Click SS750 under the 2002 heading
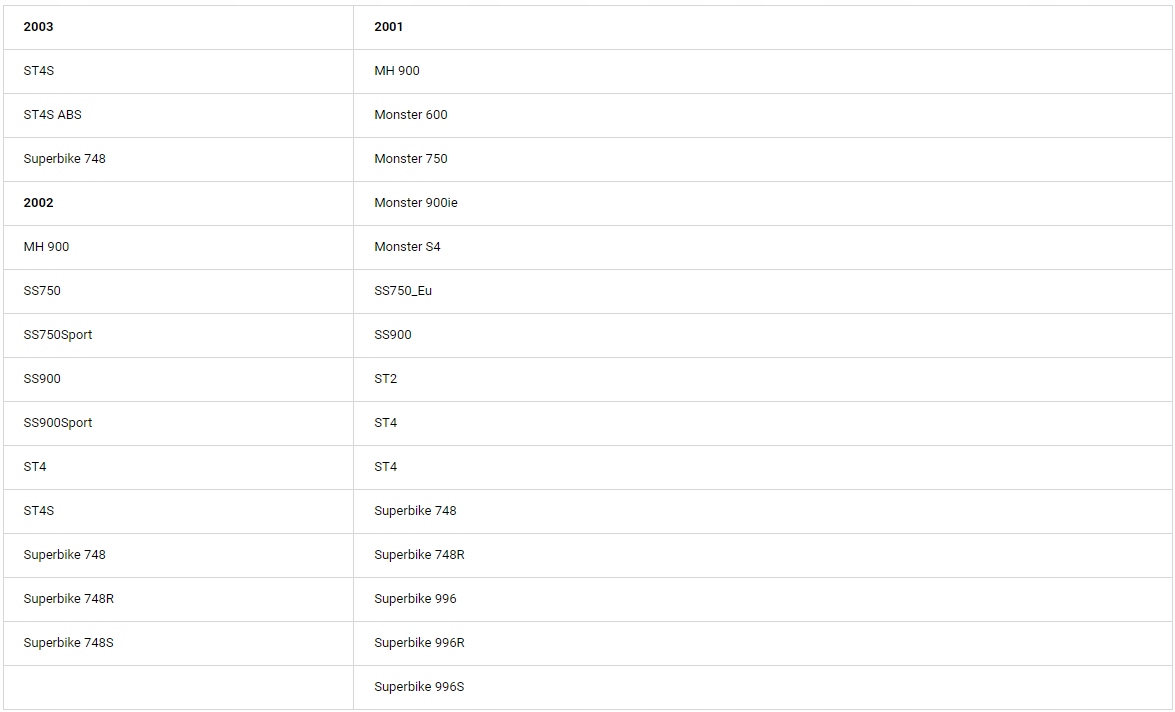The width and height of the screenshot is (1175, 712). (42, 291)
